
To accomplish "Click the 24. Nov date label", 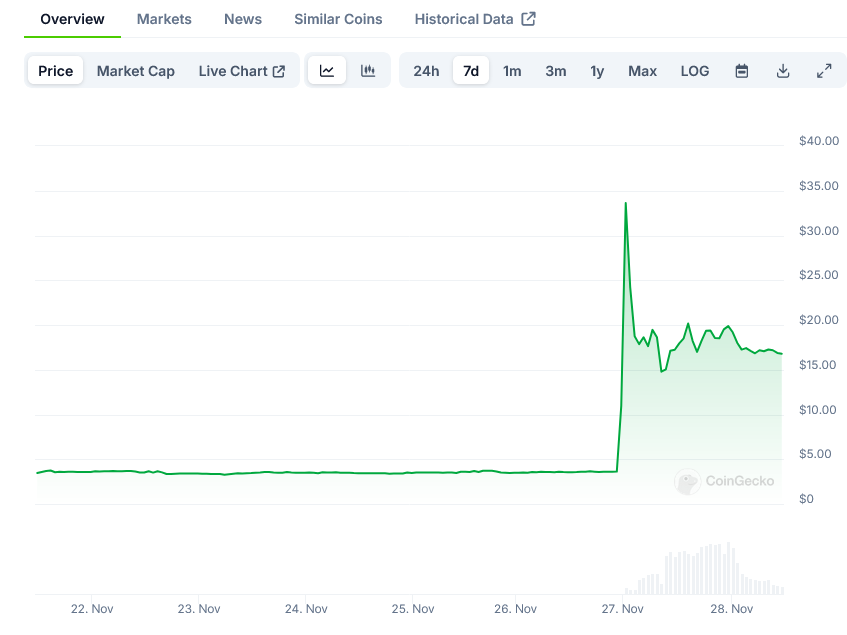I will pos(306,609).
